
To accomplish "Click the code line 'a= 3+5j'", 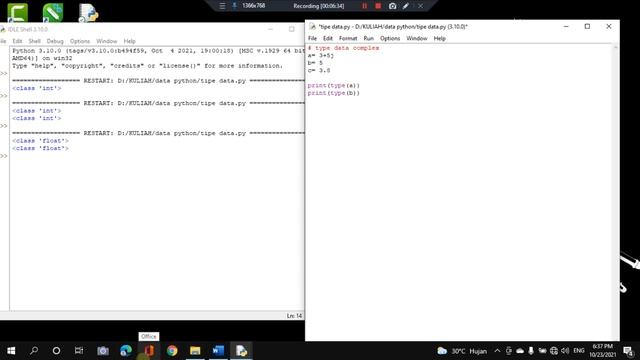I will pyautogui.click(x=321, y=56).
